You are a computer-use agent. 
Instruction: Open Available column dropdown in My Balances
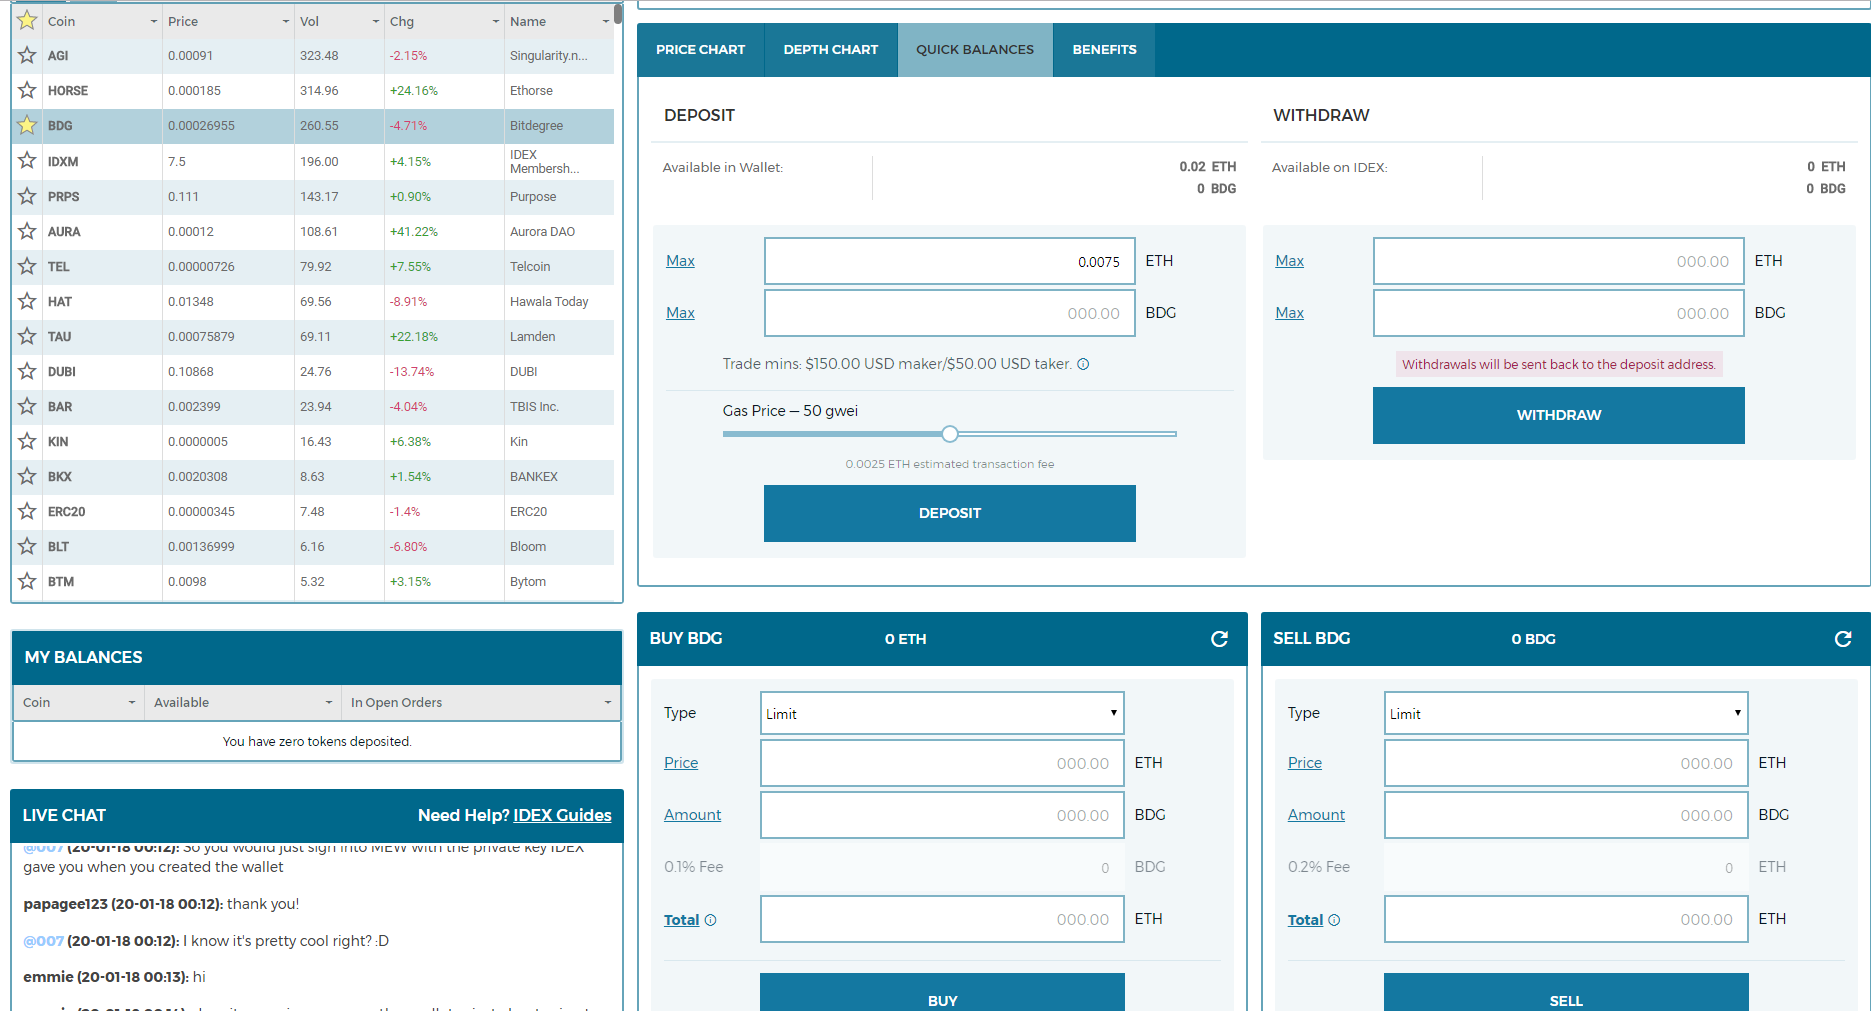[x=328, y=703]
